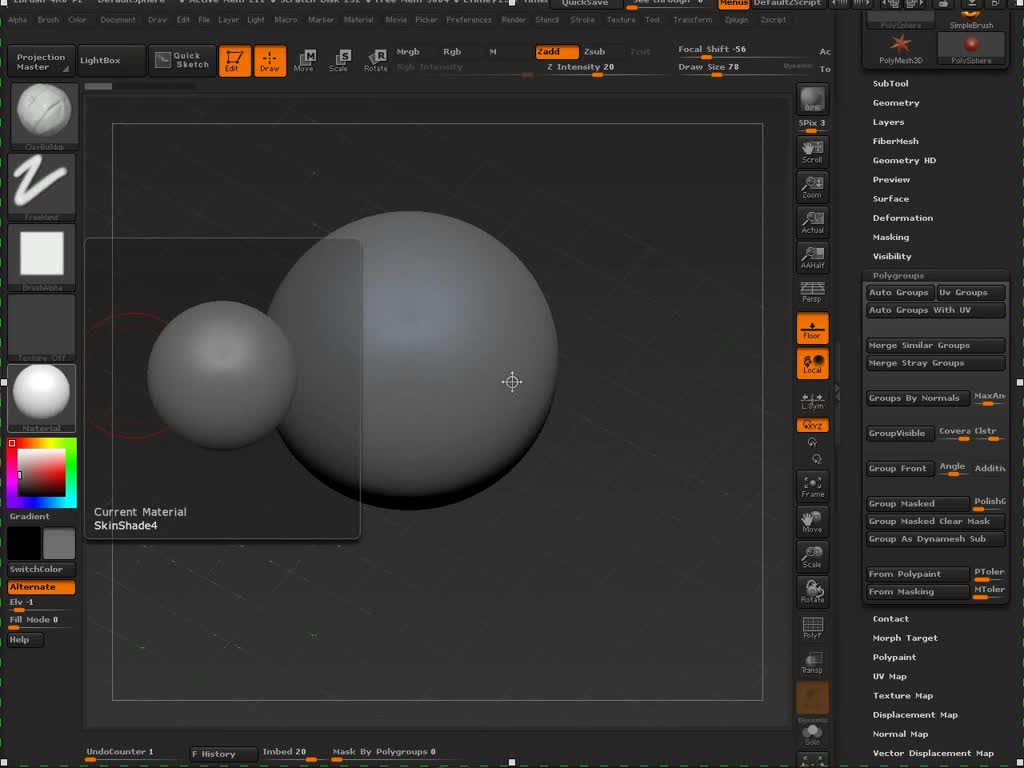Viewport: 1024px width, 768px height.
Task: Open the Preferences menu
Action: pos(469,20)
